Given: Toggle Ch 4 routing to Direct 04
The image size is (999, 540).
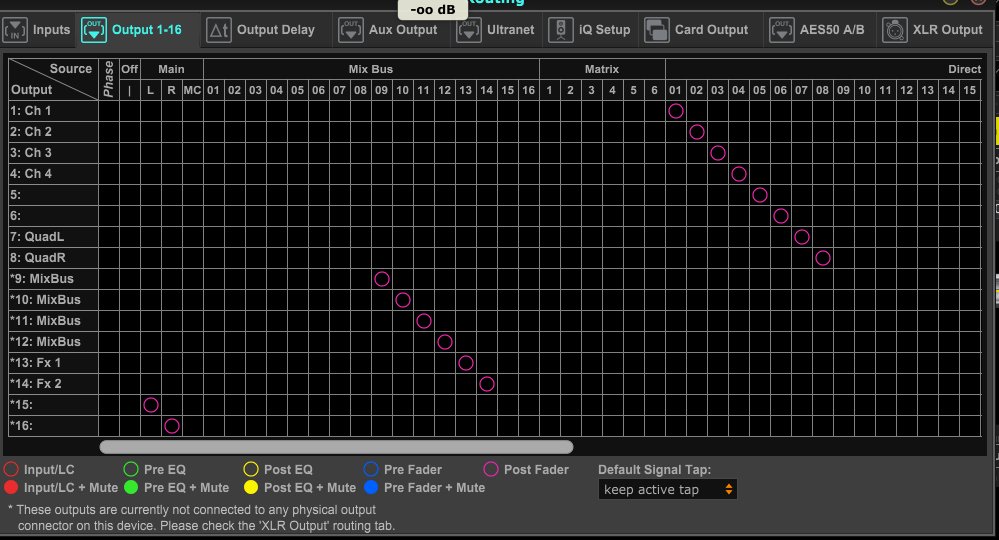Looking at the screenshot, I should point(739,174).
